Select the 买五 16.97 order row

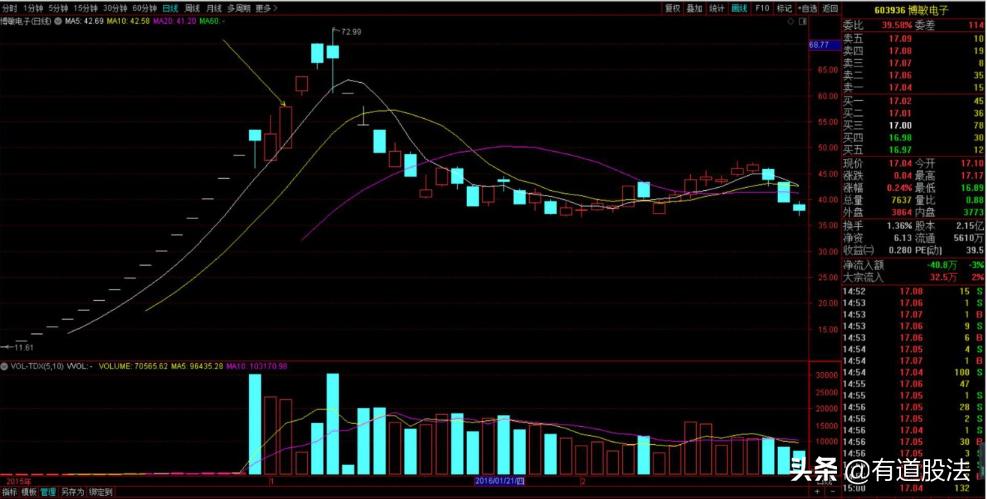coord(913,150)
